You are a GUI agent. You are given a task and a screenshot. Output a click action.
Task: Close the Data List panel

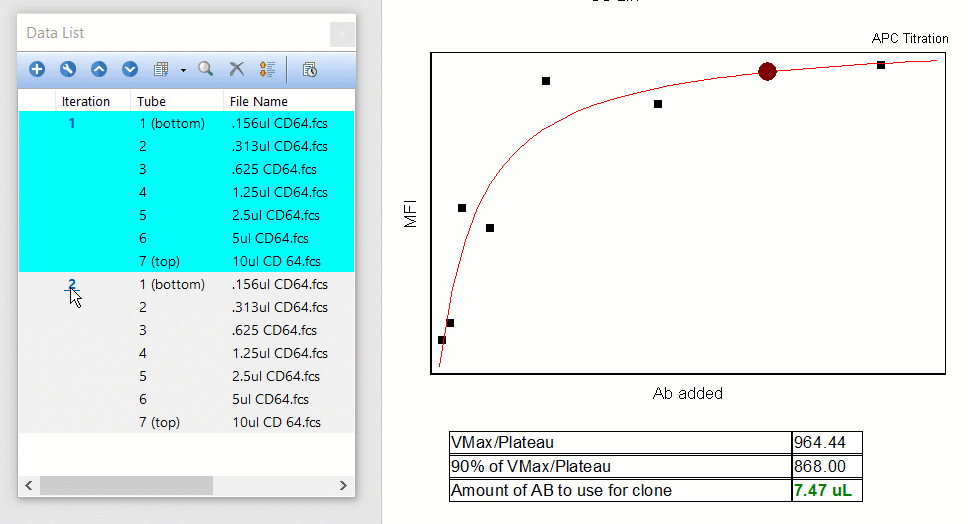click(x=341, y=33)
